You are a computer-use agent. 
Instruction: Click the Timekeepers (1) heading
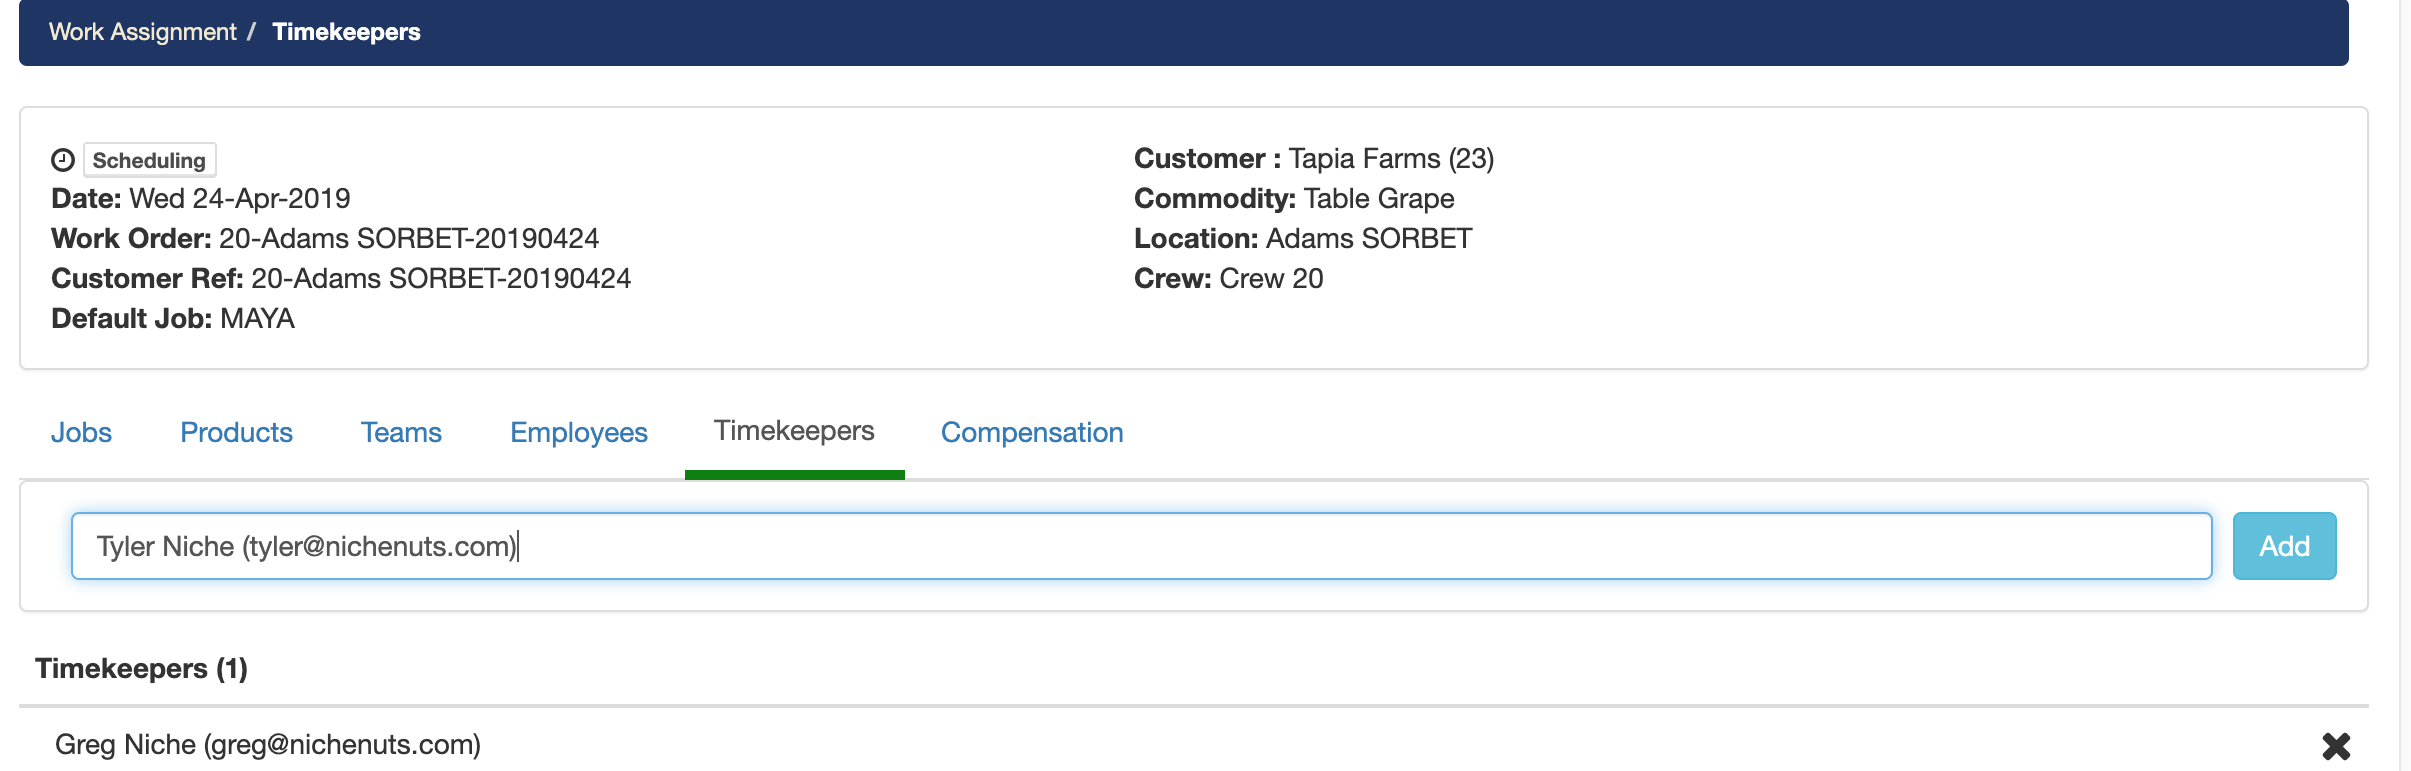click(x=141, y=668)
